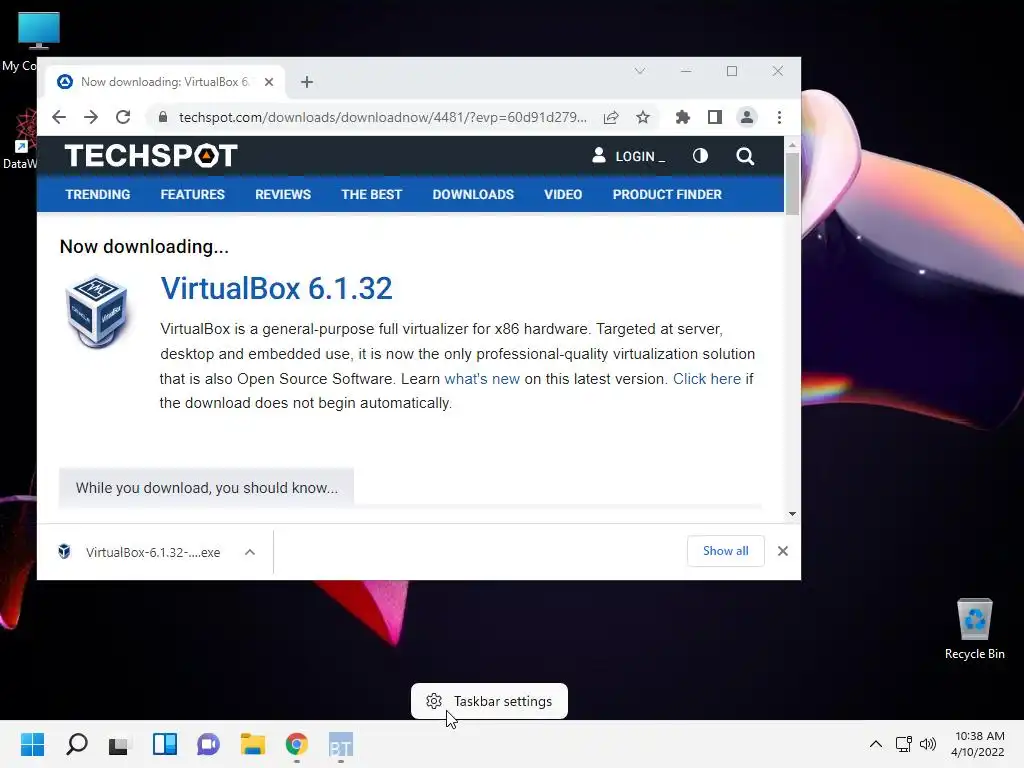Click the VirtualBox 6.1.32 title link

pyautogui.click(x=276, y=289)
